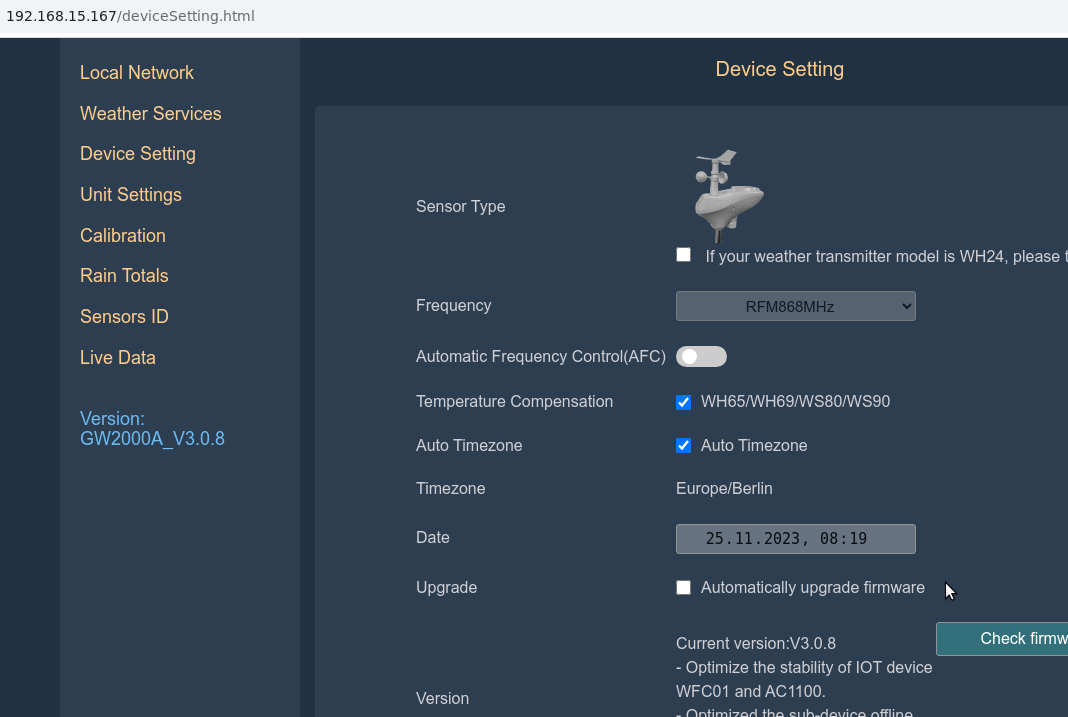Enable Automatically upgrade firmware checkbox
This screenshot has width=1068, height=717.
(683, 588)
